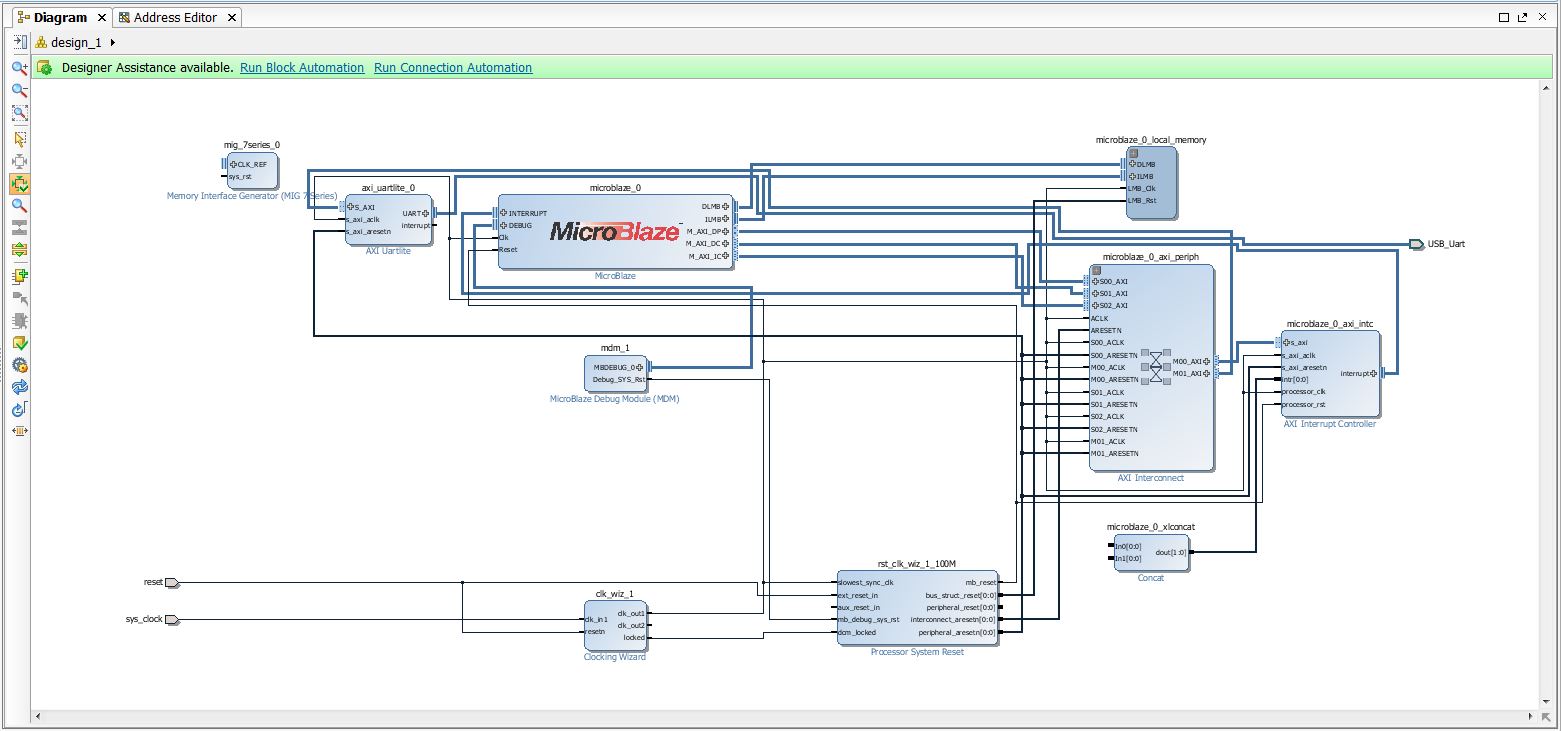Close the Diagram tab
This screenshot has height=731, width=1561.
(x=102, y=18)
